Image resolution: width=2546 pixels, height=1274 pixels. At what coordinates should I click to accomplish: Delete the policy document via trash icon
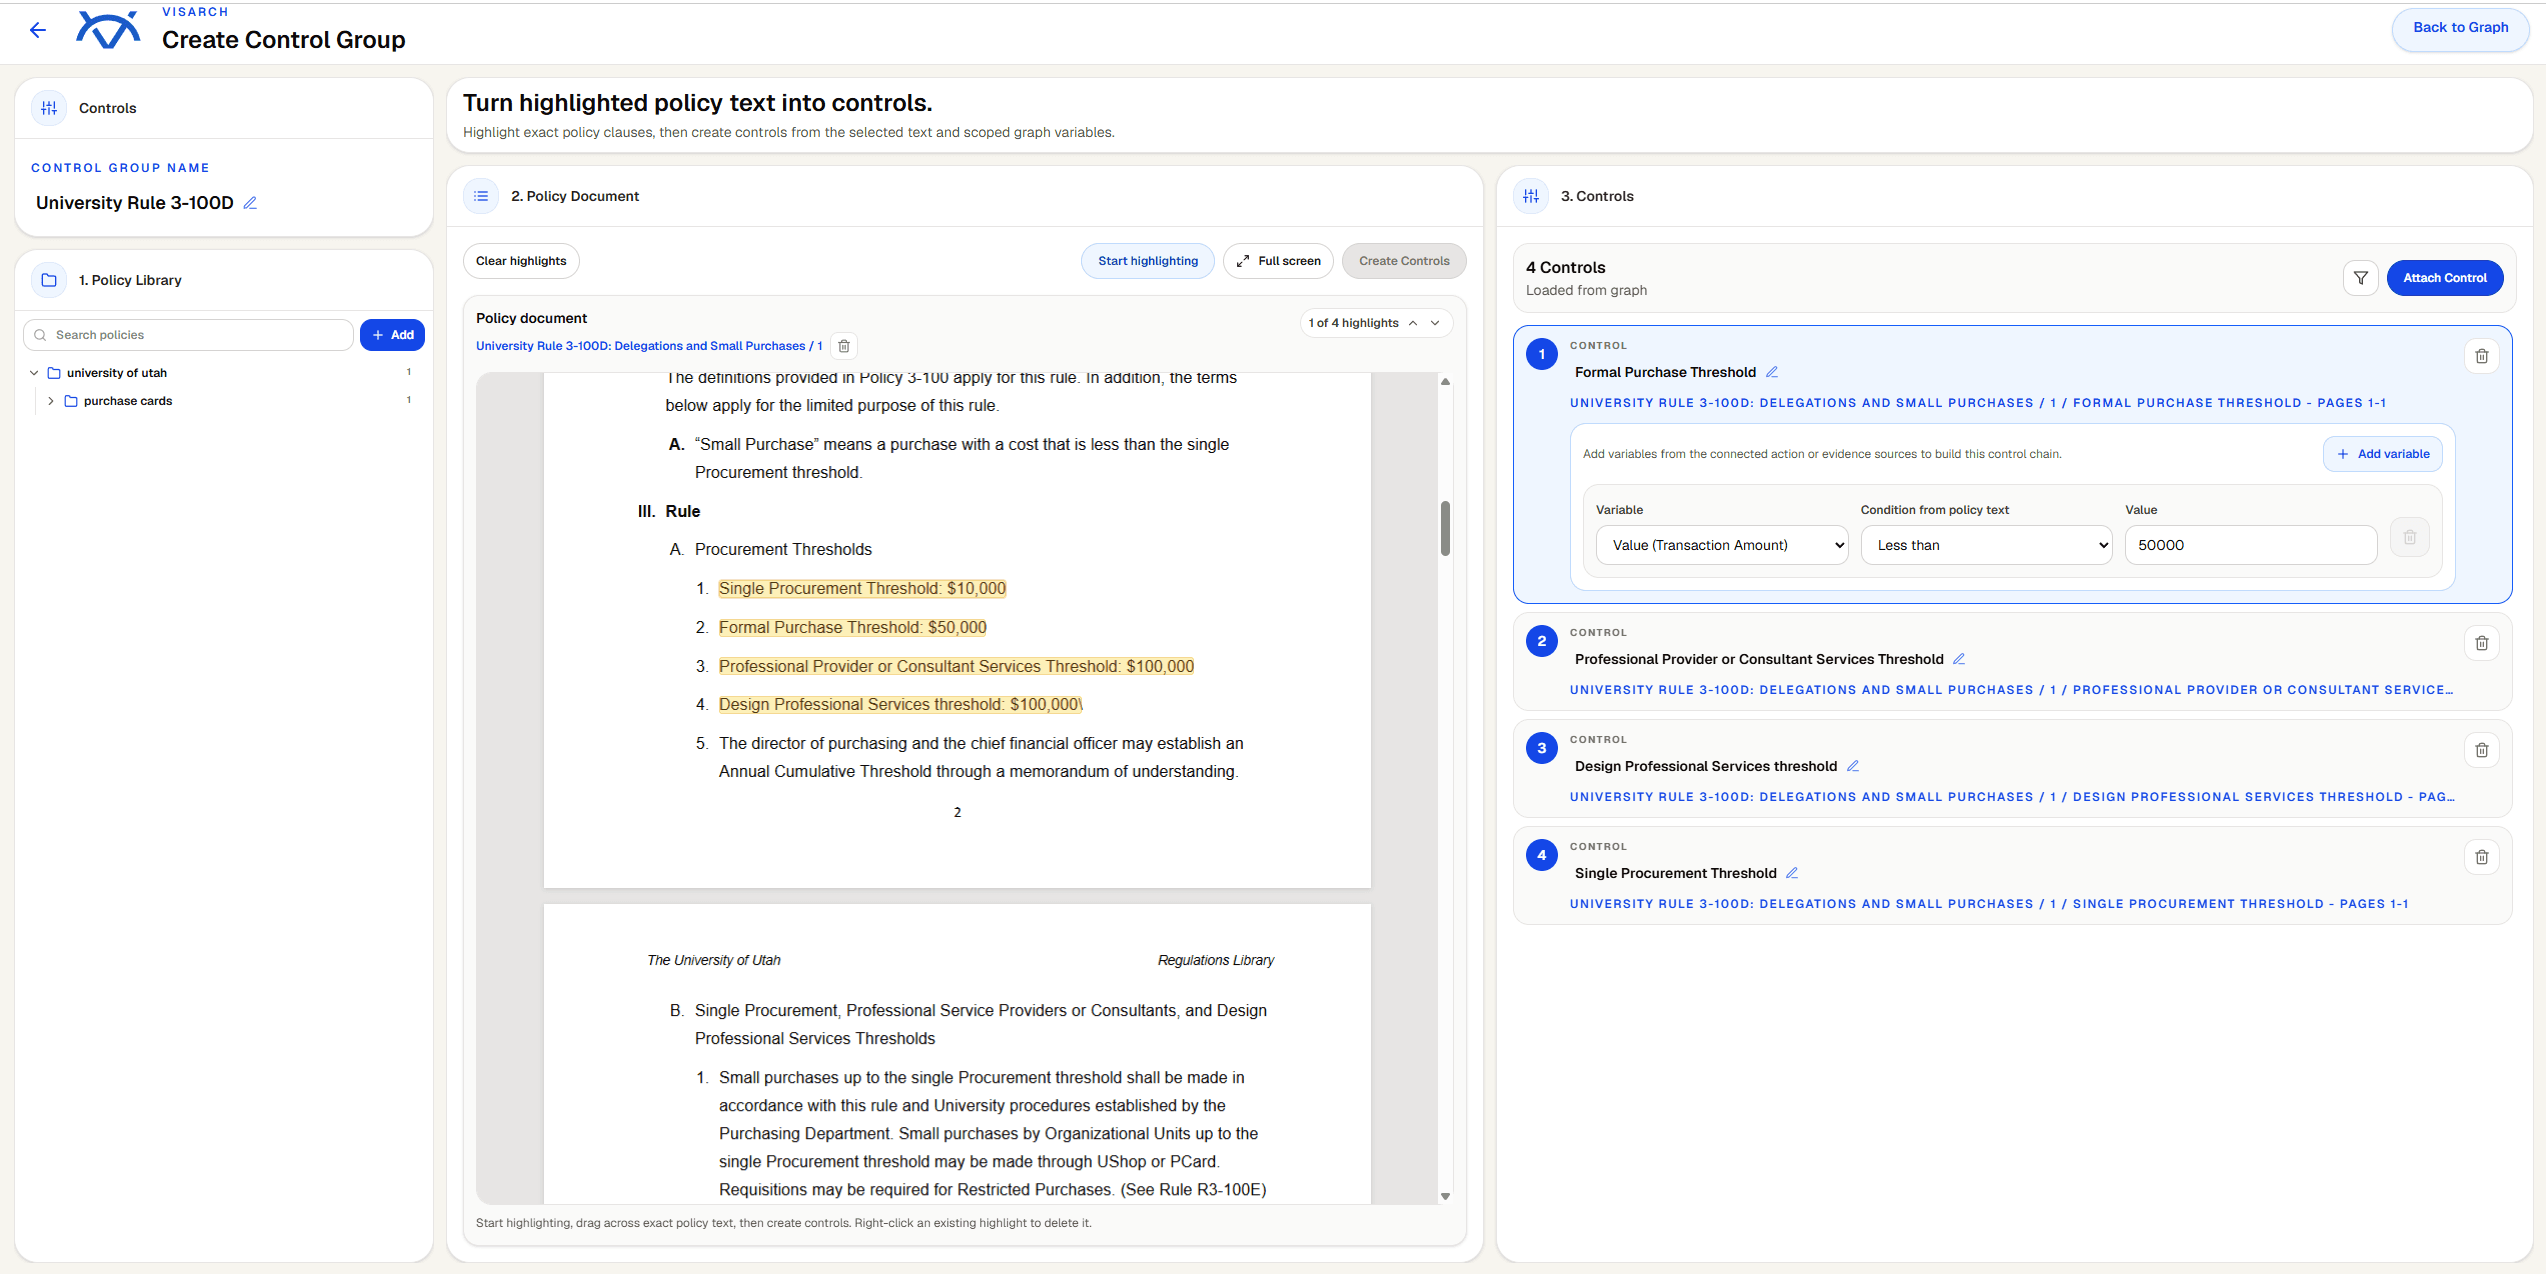point(844,346)
